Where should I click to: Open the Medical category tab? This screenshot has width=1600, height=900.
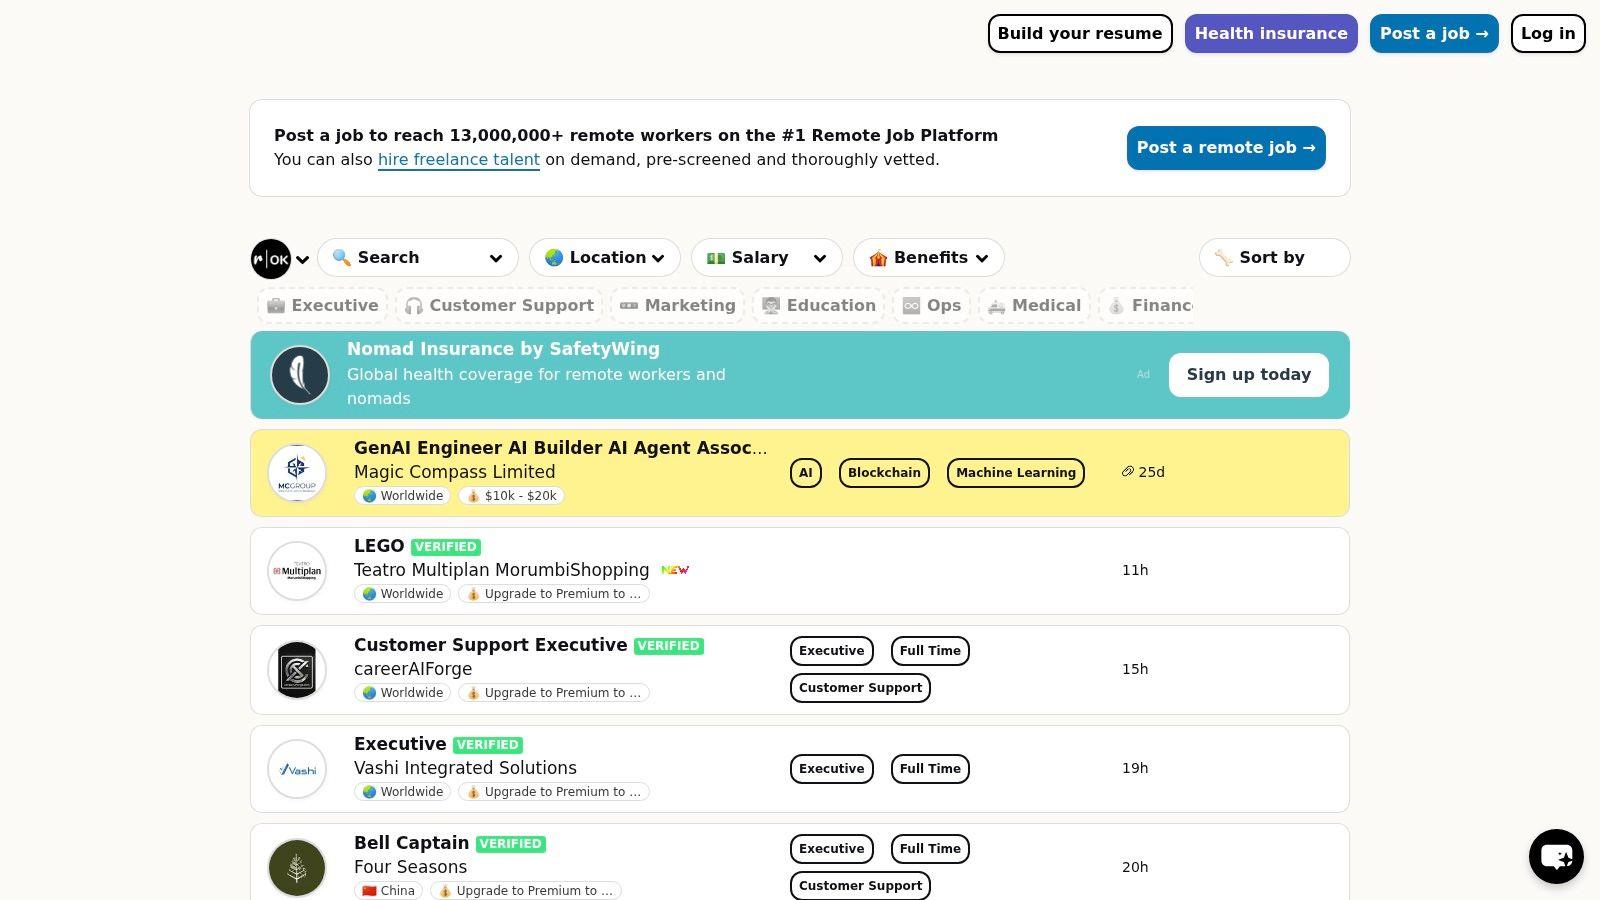pos(1034,306)
